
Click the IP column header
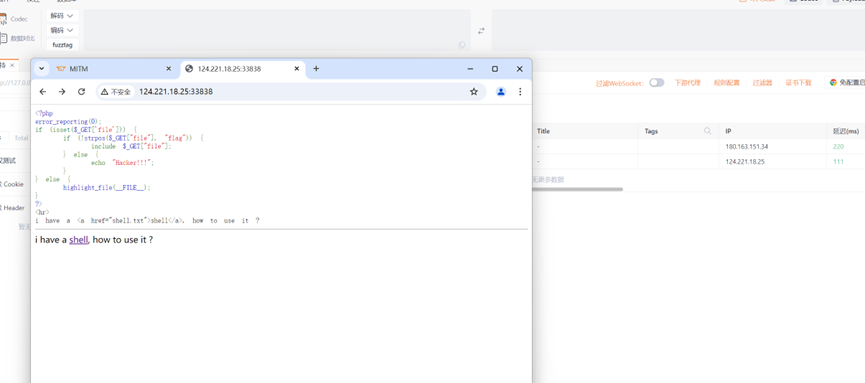pos(772,131)
